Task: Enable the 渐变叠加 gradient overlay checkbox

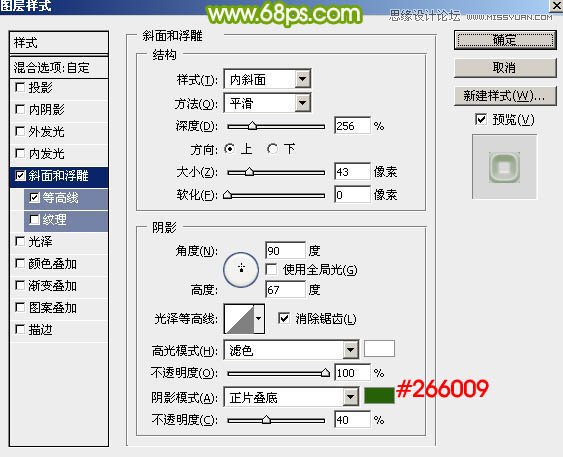Action: coord(20,285)
